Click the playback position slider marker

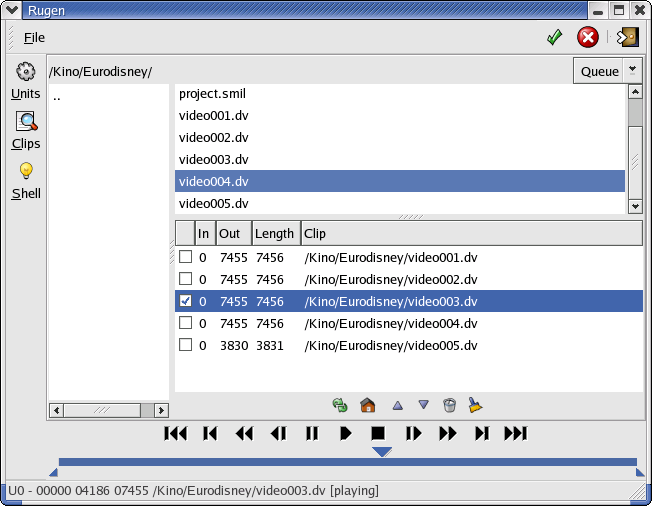[381, 452]
